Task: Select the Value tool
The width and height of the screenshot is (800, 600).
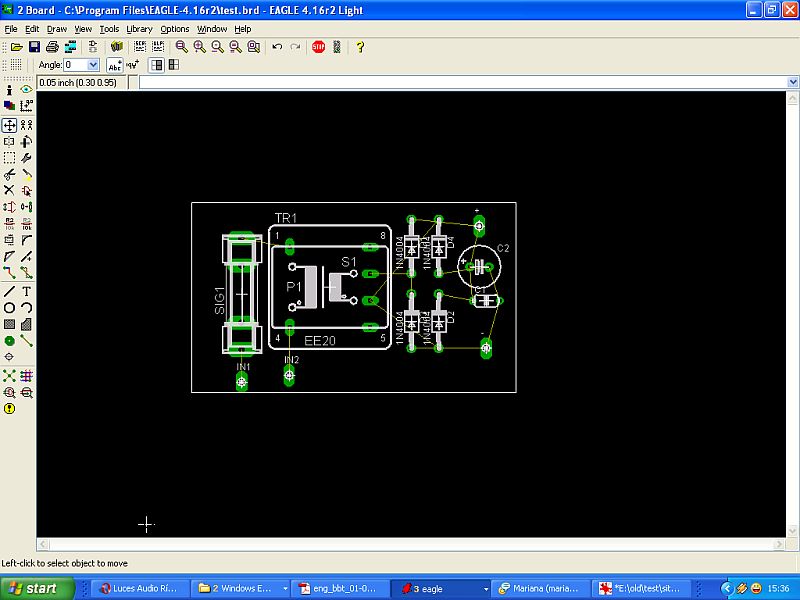Action: coord(27,223)
